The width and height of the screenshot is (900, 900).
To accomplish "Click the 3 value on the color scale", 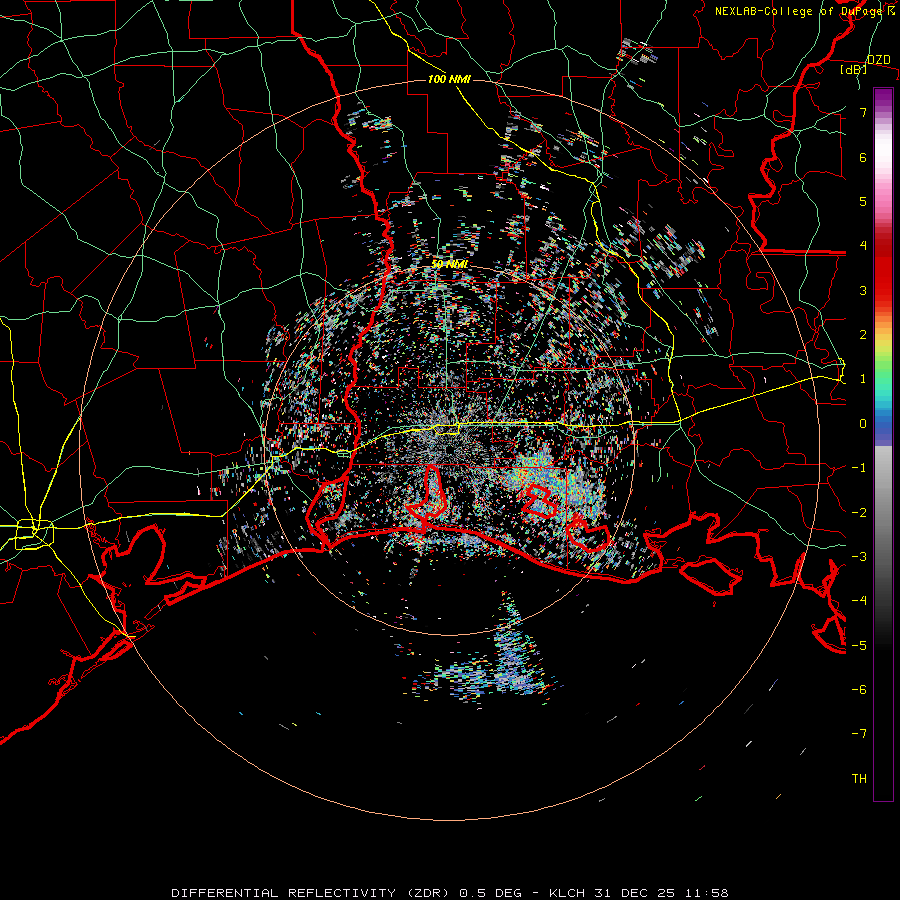I will click(x=863, y=290).
